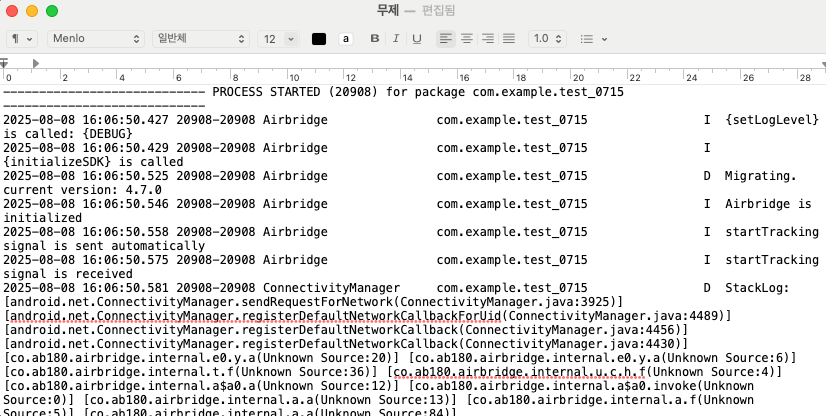Image resolution: width=826 pixels, height=416 pixels.
Task: Click the font size field showing 12
Action: (270, 39)
